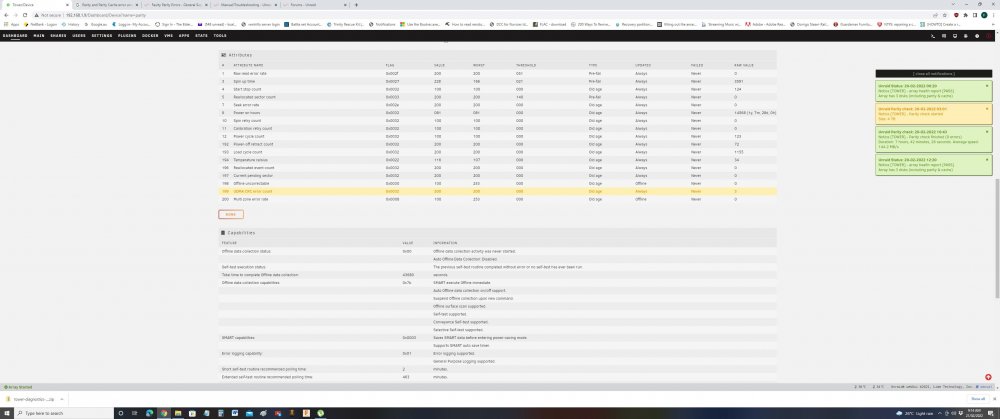Open Task View on the taskbar
The height and width of the screenshot is (419, 1000).
tap(135, 413)
